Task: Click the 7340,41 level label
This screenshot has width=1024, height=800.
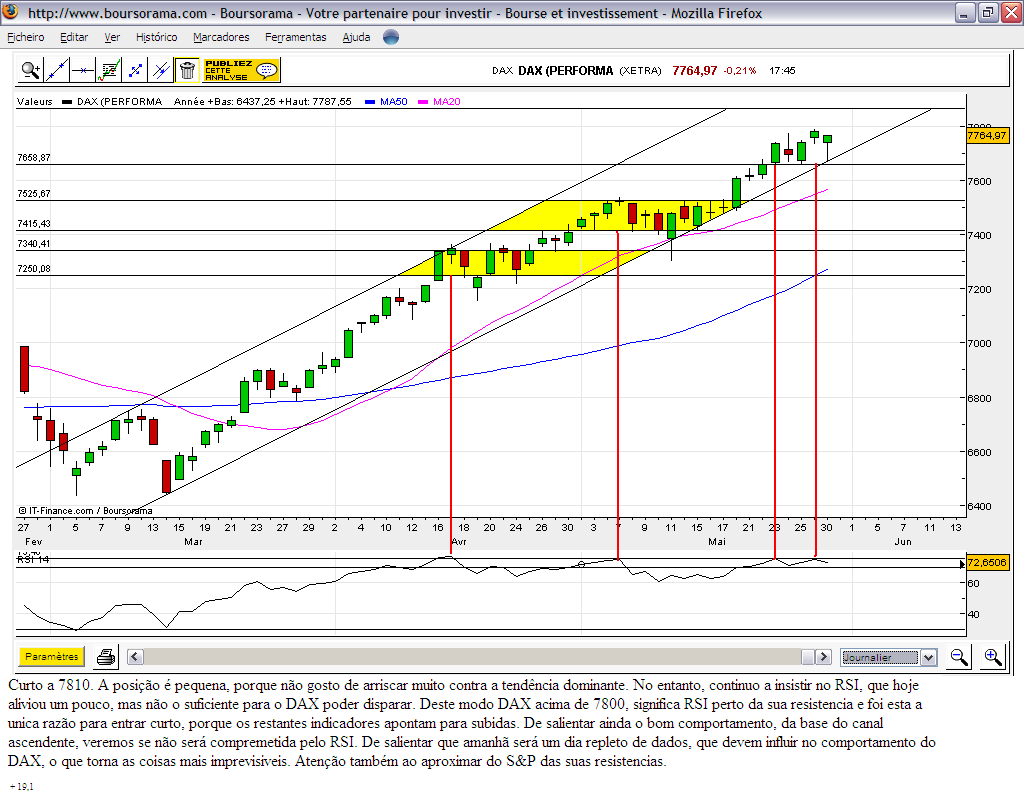Action: tap(34, 244)
